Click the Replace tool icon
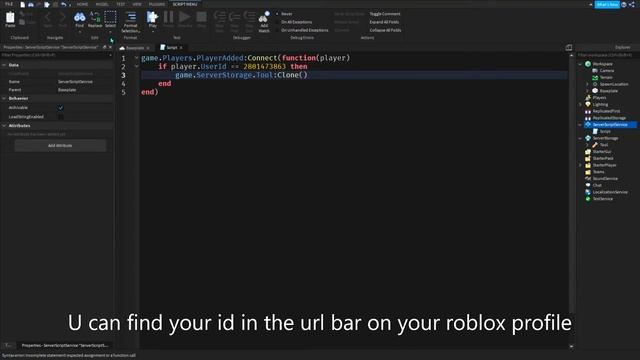640x360 pixels. pos(95,17)
